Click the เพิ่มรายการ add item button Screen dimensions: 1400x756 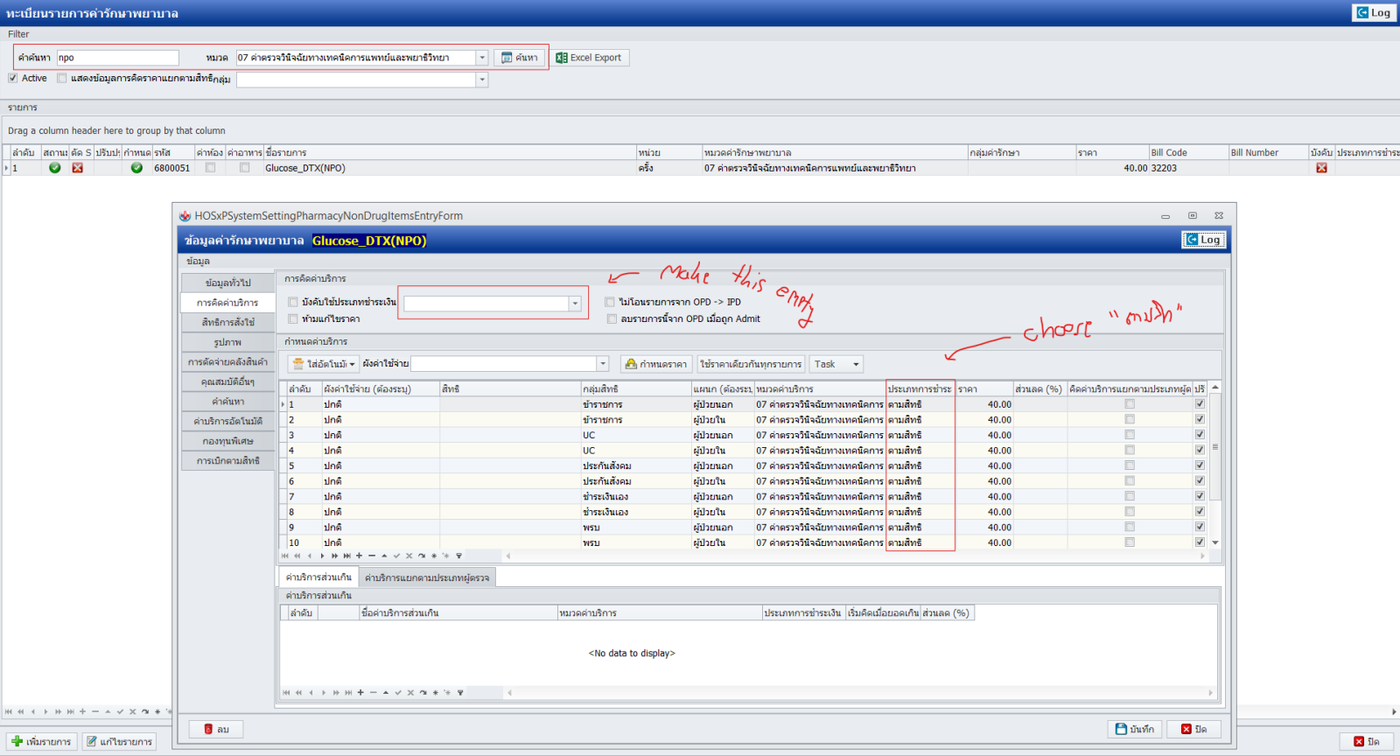click(x=41, y=741)
